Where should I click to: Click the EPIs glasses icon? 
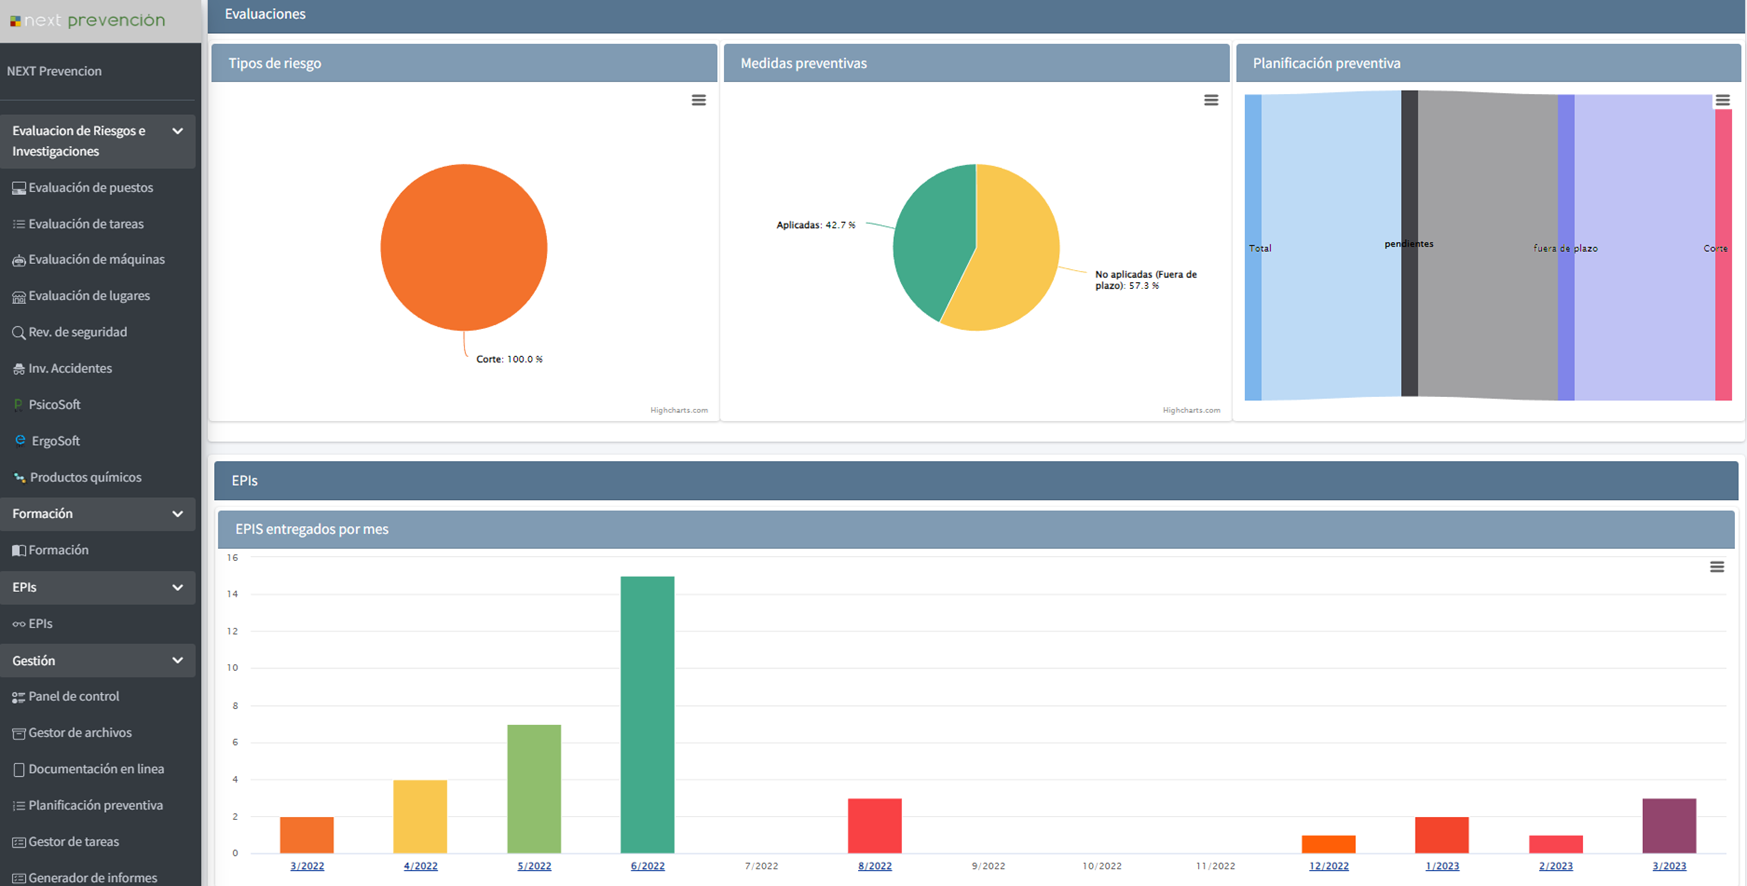(18, 624)
